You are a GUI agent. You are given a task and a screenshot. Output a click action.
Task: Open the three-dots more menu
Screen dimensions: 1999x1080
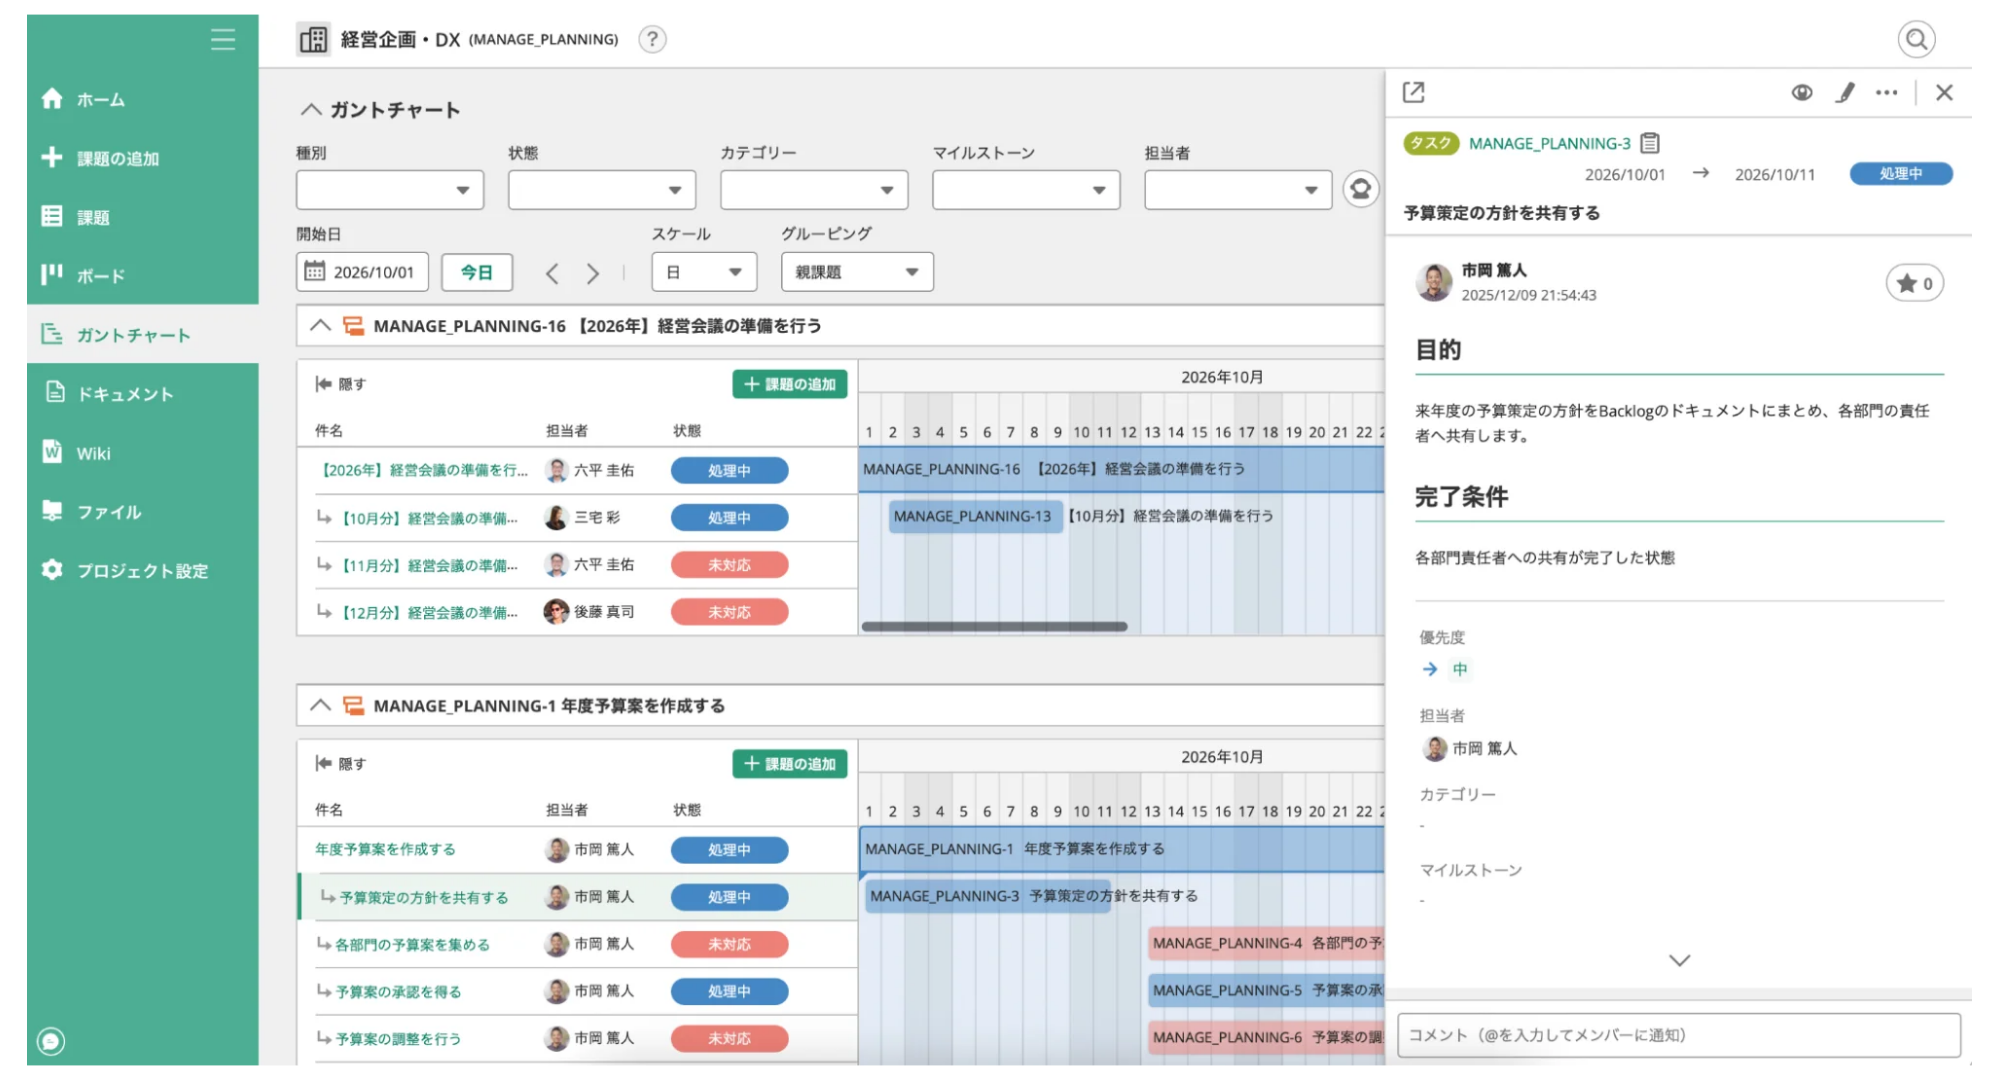click(1886, 92)
